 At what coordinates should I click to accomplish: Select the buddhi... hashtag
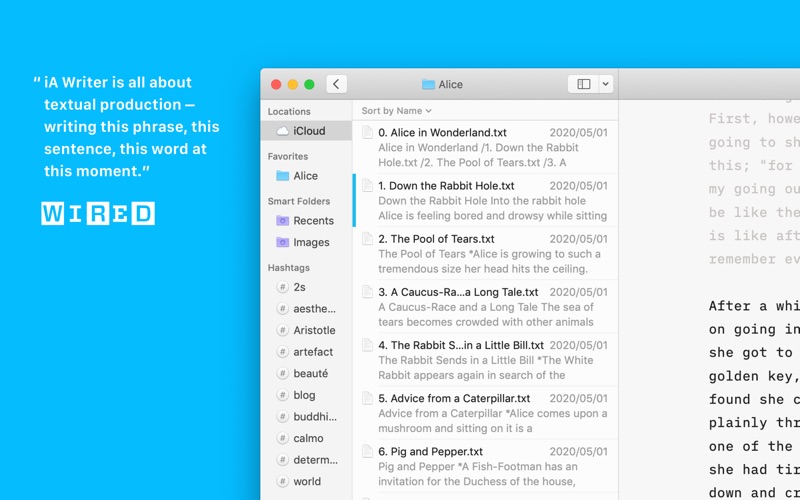click(x=306, y=417)
